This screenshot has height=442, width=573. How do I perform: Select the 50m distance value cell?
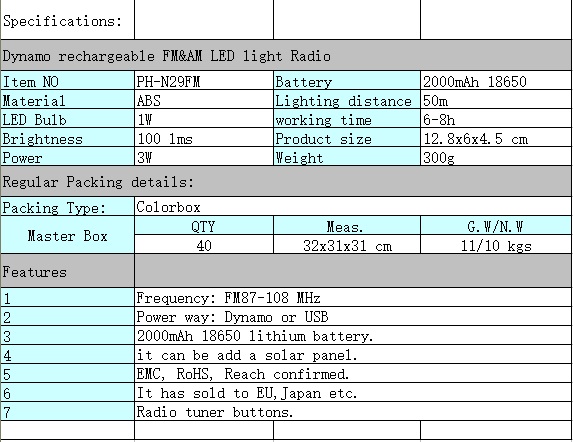tap(496, 100)
